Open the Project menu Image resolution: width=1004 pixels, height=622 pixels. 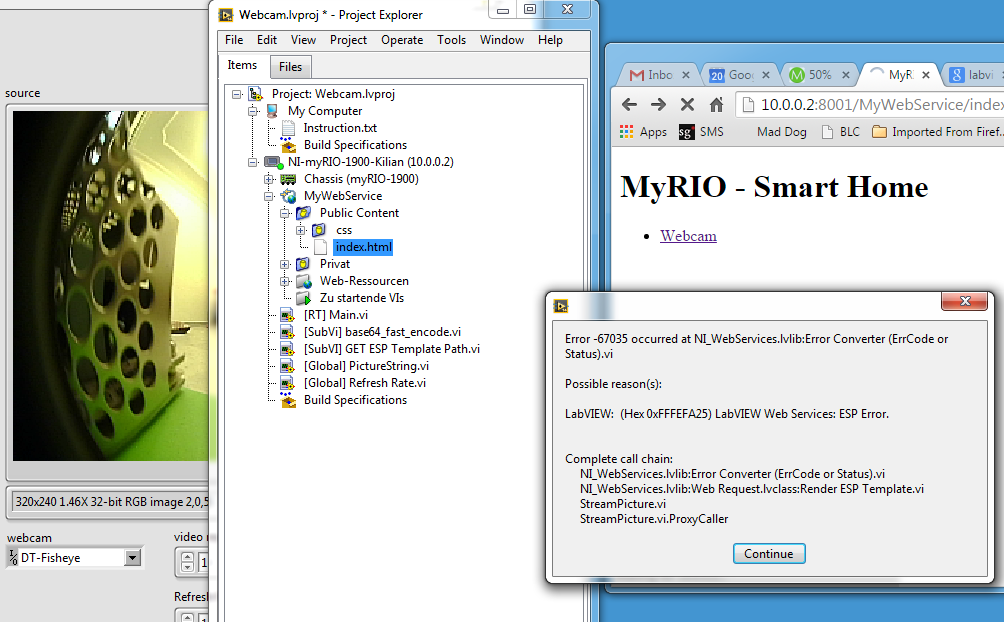point(348,40)
